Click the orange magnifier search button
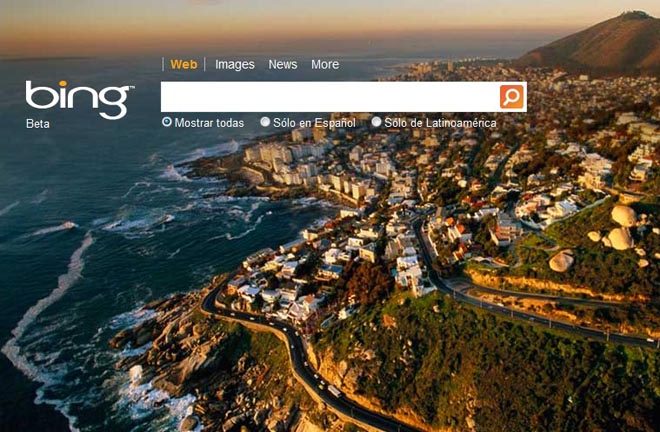Screen dimensions: 660x432 coord(512,97)
